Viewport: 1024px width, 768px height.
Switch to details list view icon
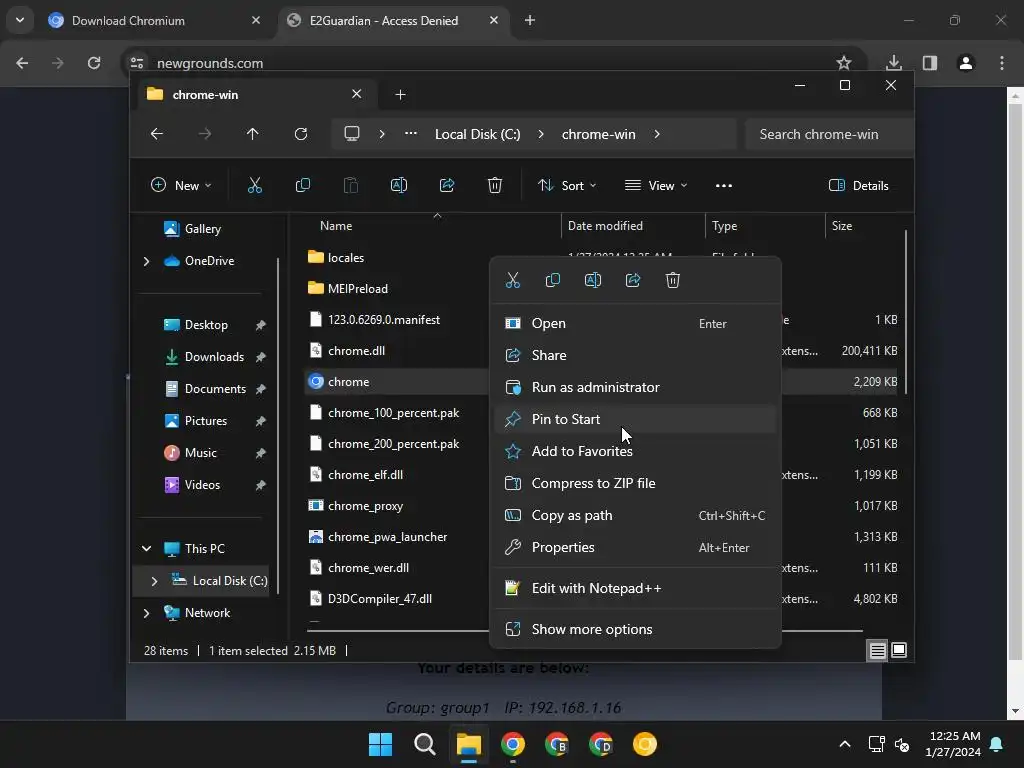pyautogui.click(x=877, y=650)
